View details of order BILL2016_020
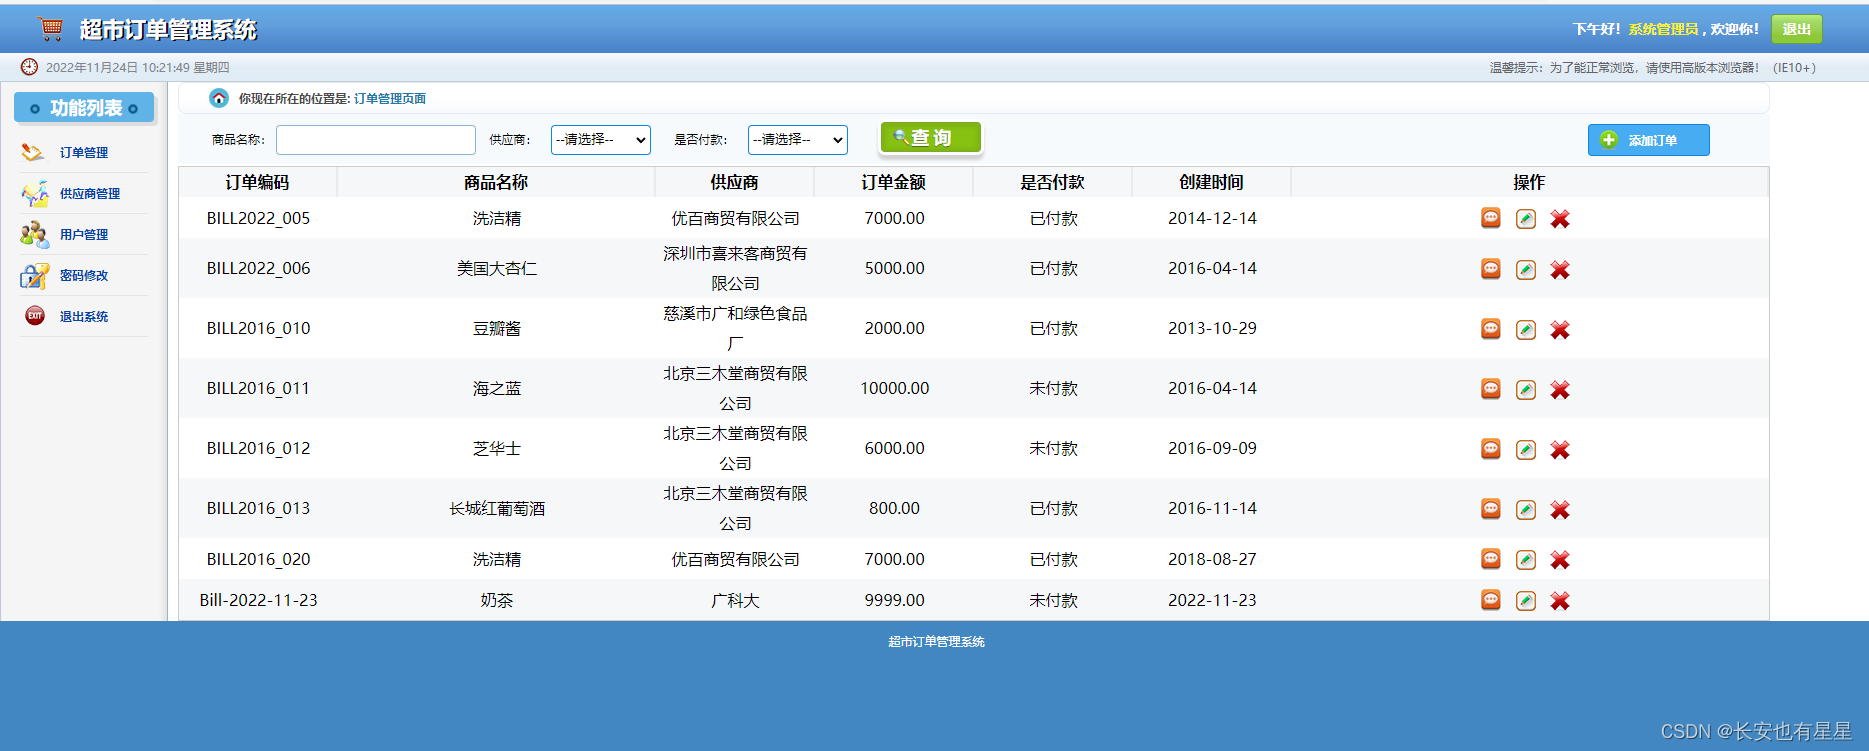The width and height of the screenshot is (1869, 751). 1490,558
